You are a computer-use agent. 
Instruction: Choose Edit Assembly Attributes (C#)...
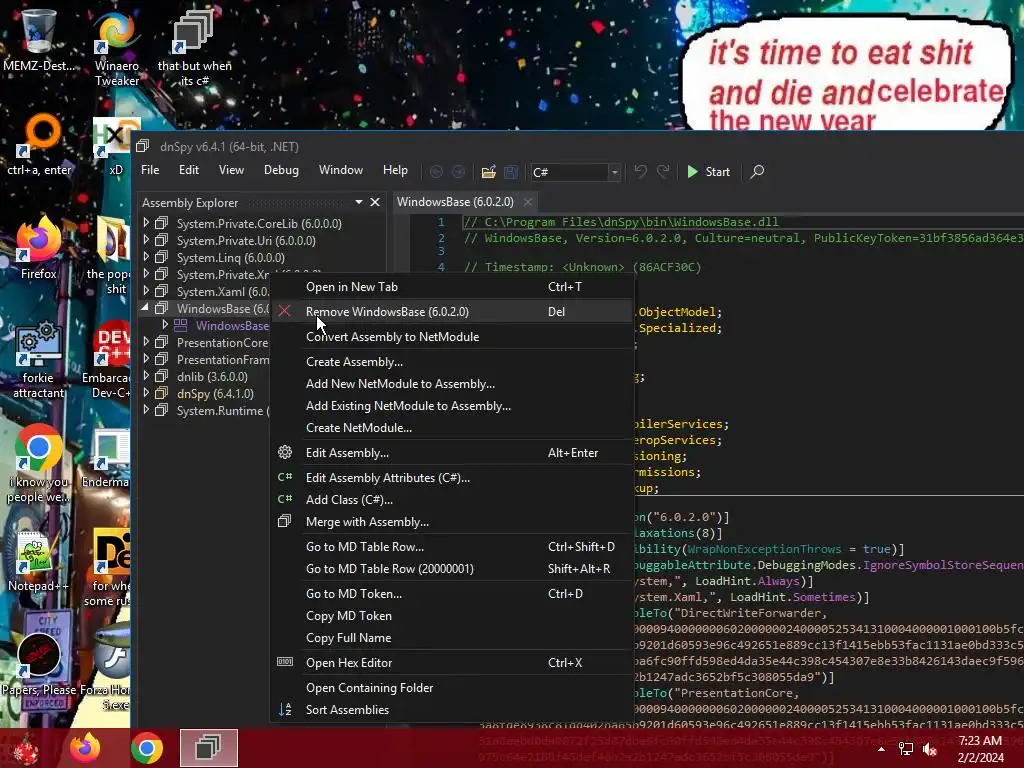[x=452, y=477]
